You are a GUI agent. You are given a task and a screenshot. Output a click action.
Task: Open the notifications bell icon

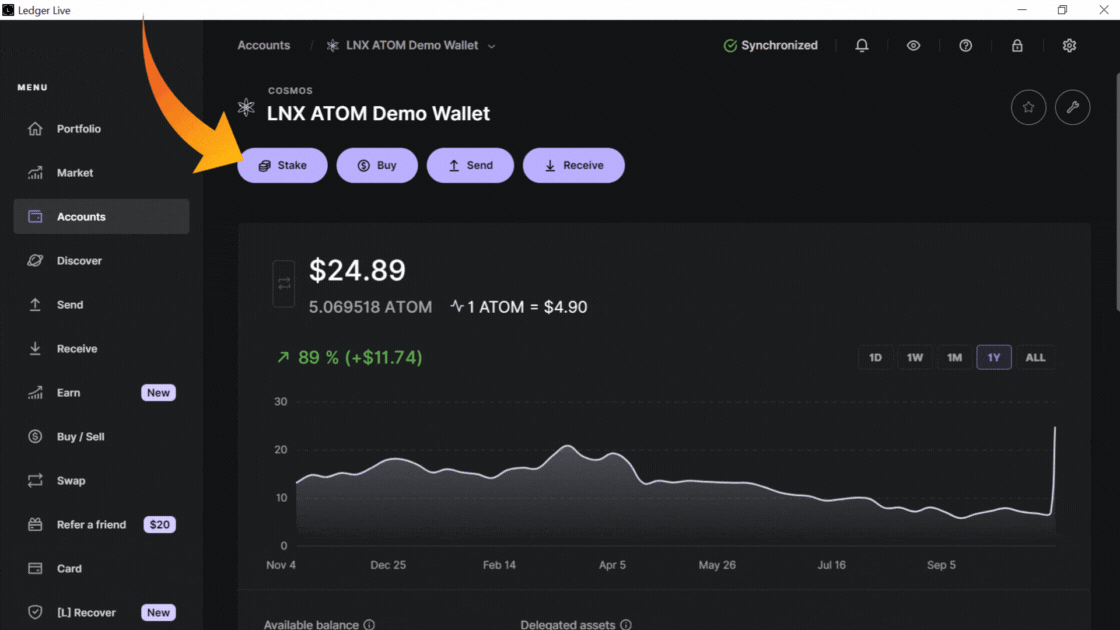point(862,46)
